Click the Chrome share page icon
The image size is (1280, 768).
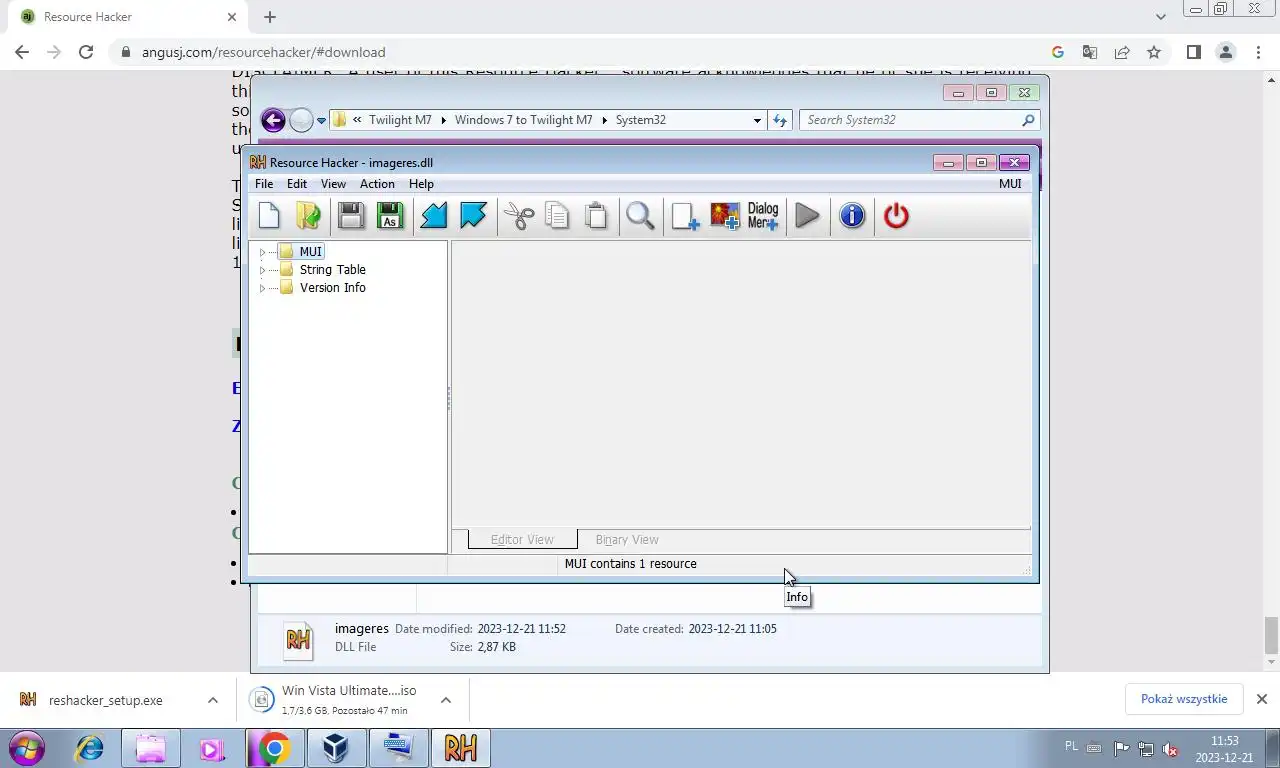tap(1122, 52)
